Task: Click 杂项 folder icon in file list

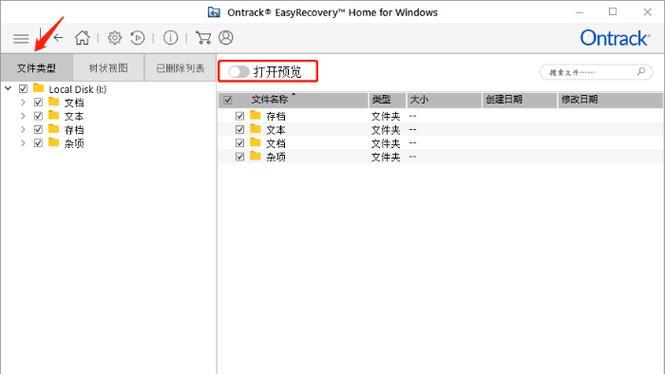Action: 255,156
